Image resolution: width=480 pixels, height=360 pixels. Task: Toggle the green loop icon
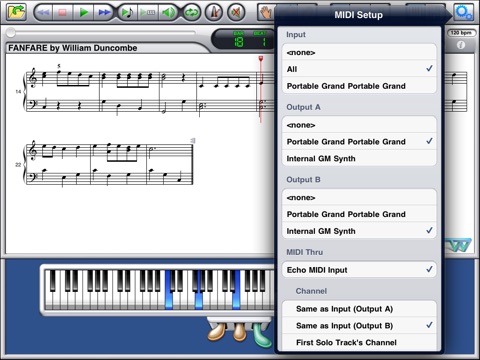(x=191, y=13)
